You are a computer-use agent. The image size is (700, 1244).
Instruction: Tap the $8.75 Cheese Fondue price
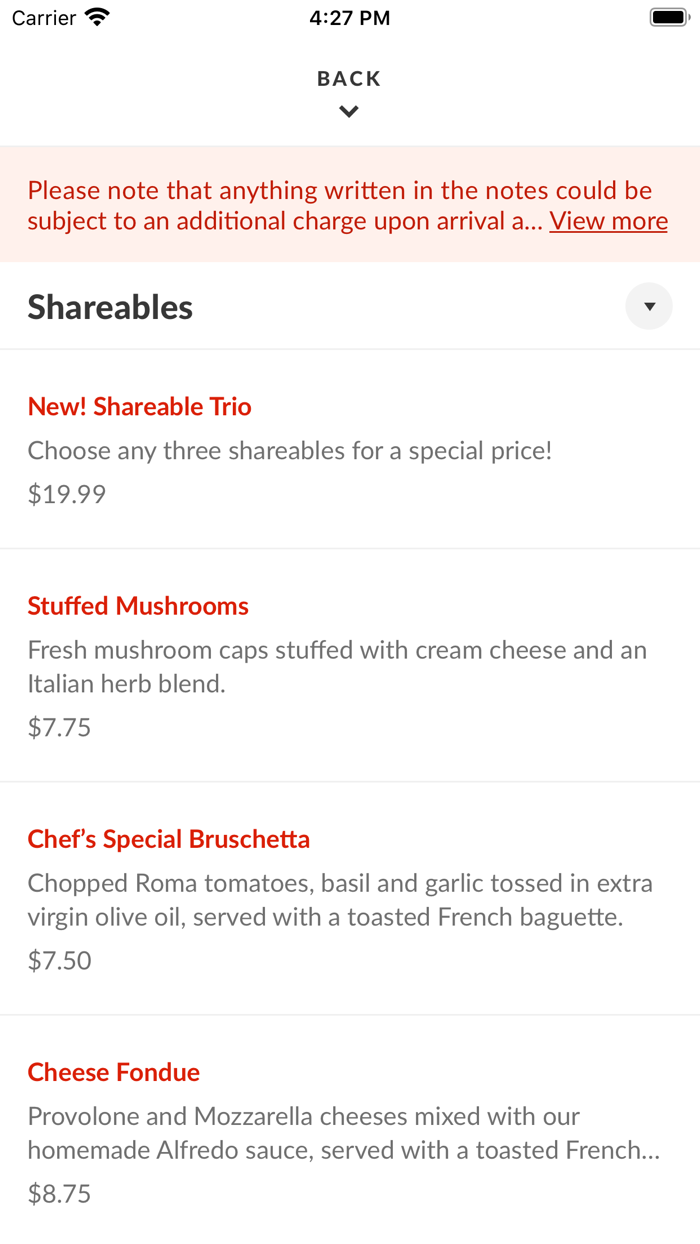[58, 1193]
